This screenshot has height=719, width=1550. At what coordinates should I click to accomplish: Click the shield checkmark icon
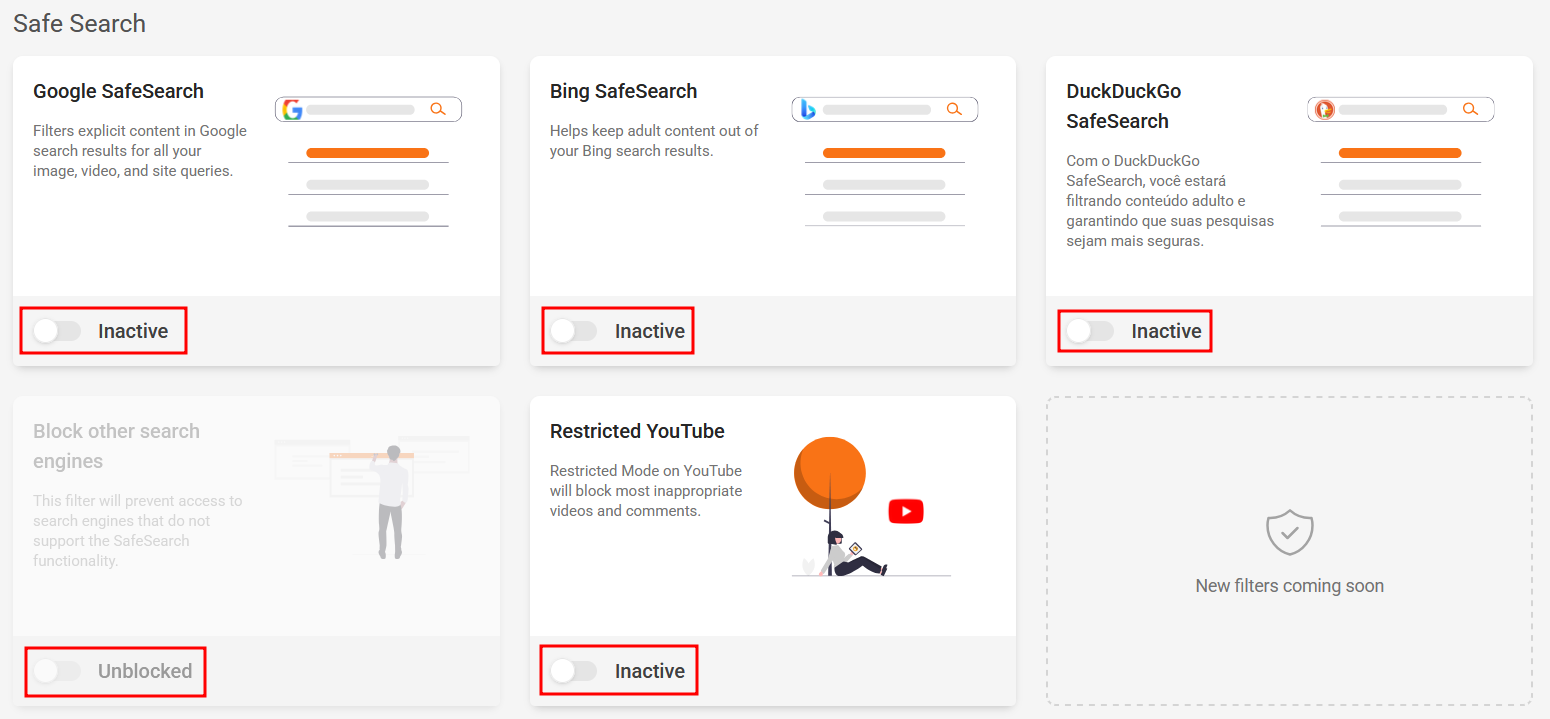click(1289, 532)
